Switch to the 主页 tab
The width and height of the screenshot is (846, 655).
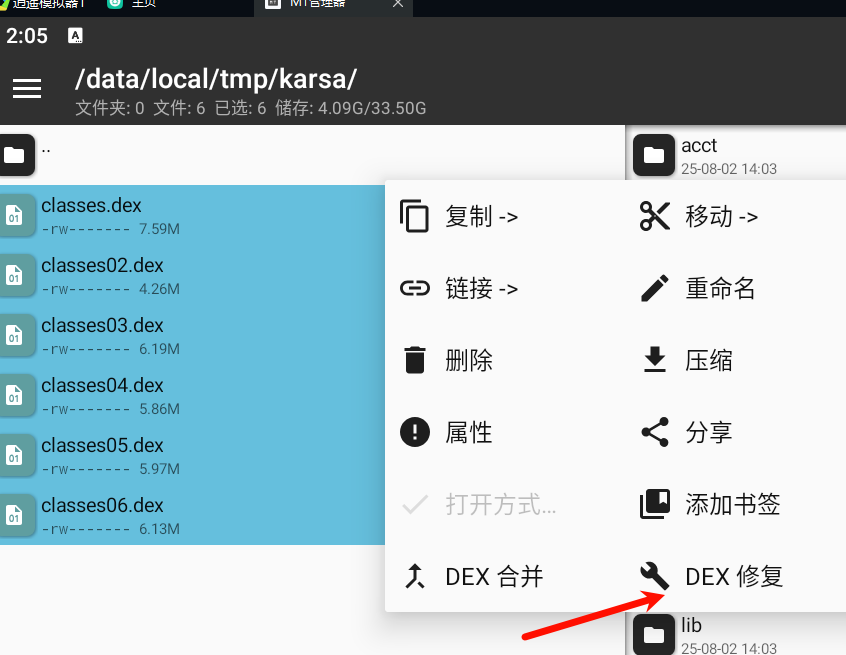click(140, 4)
